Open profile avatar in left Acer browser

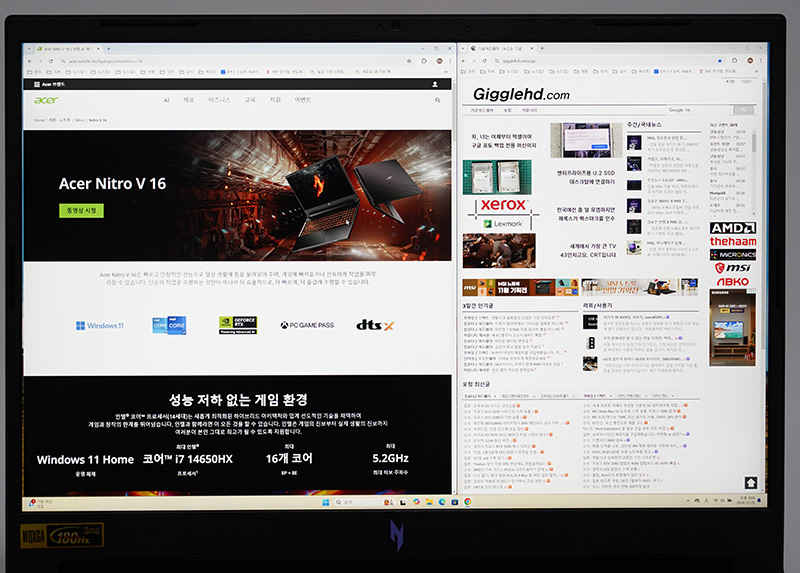coord(439,61)
